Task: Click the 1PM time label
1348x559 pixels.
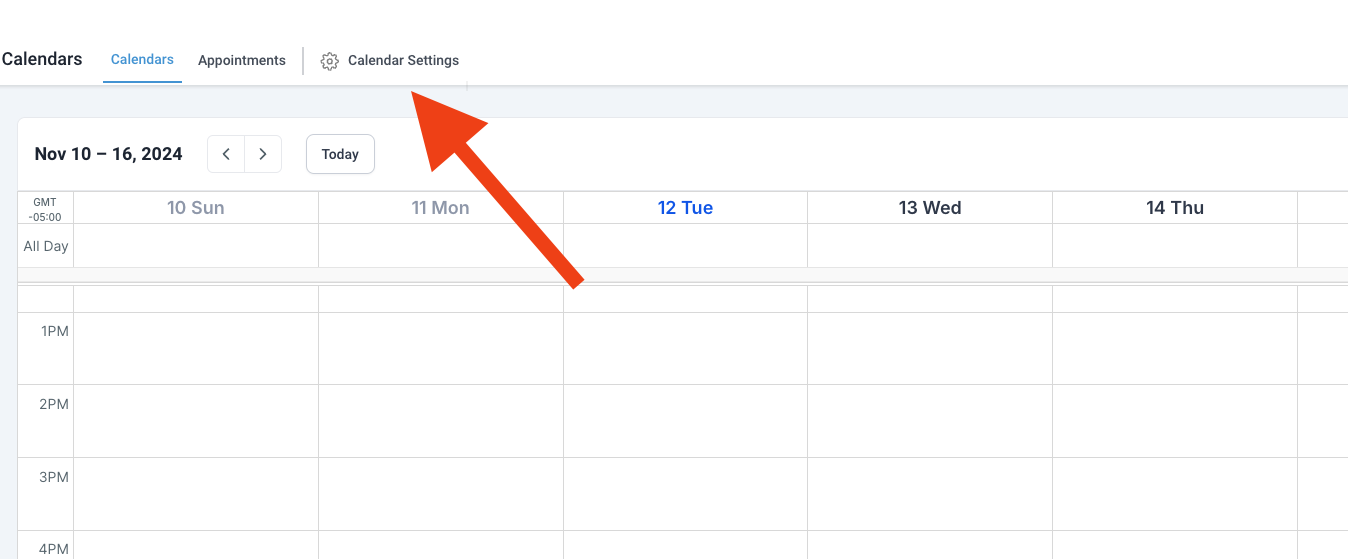Action: (55, 331)
